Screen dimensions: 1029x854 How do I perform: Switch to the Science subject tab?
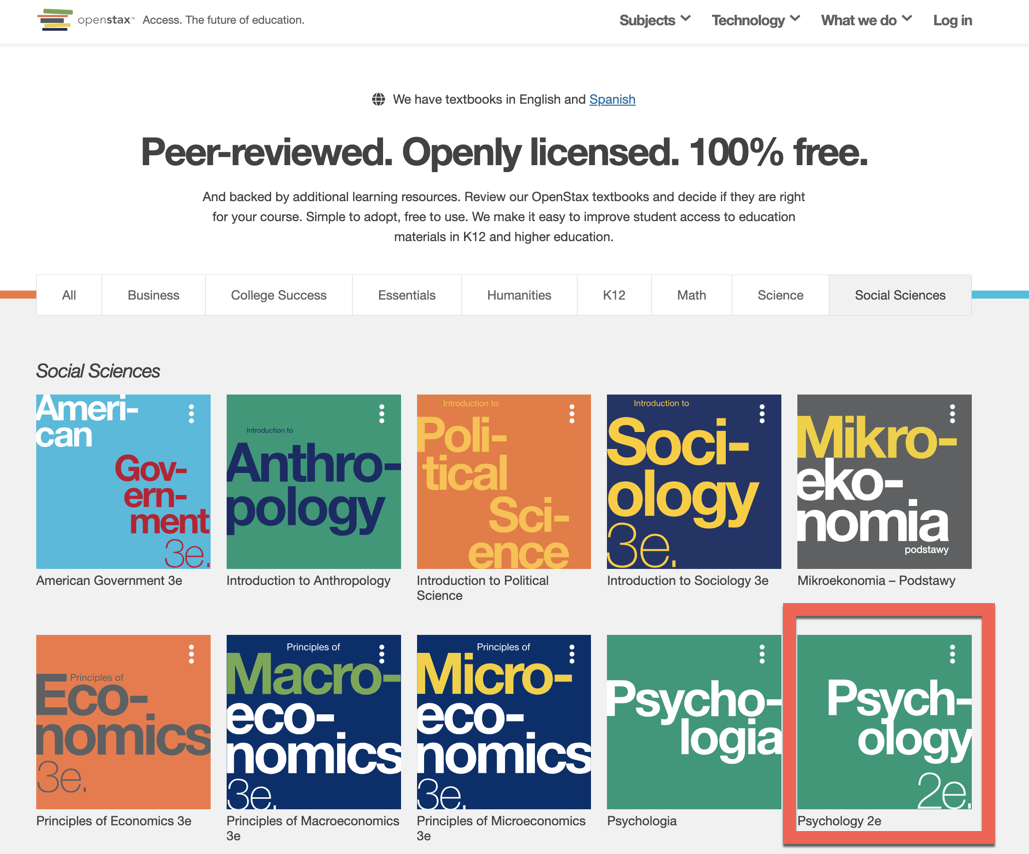[780, 295]
